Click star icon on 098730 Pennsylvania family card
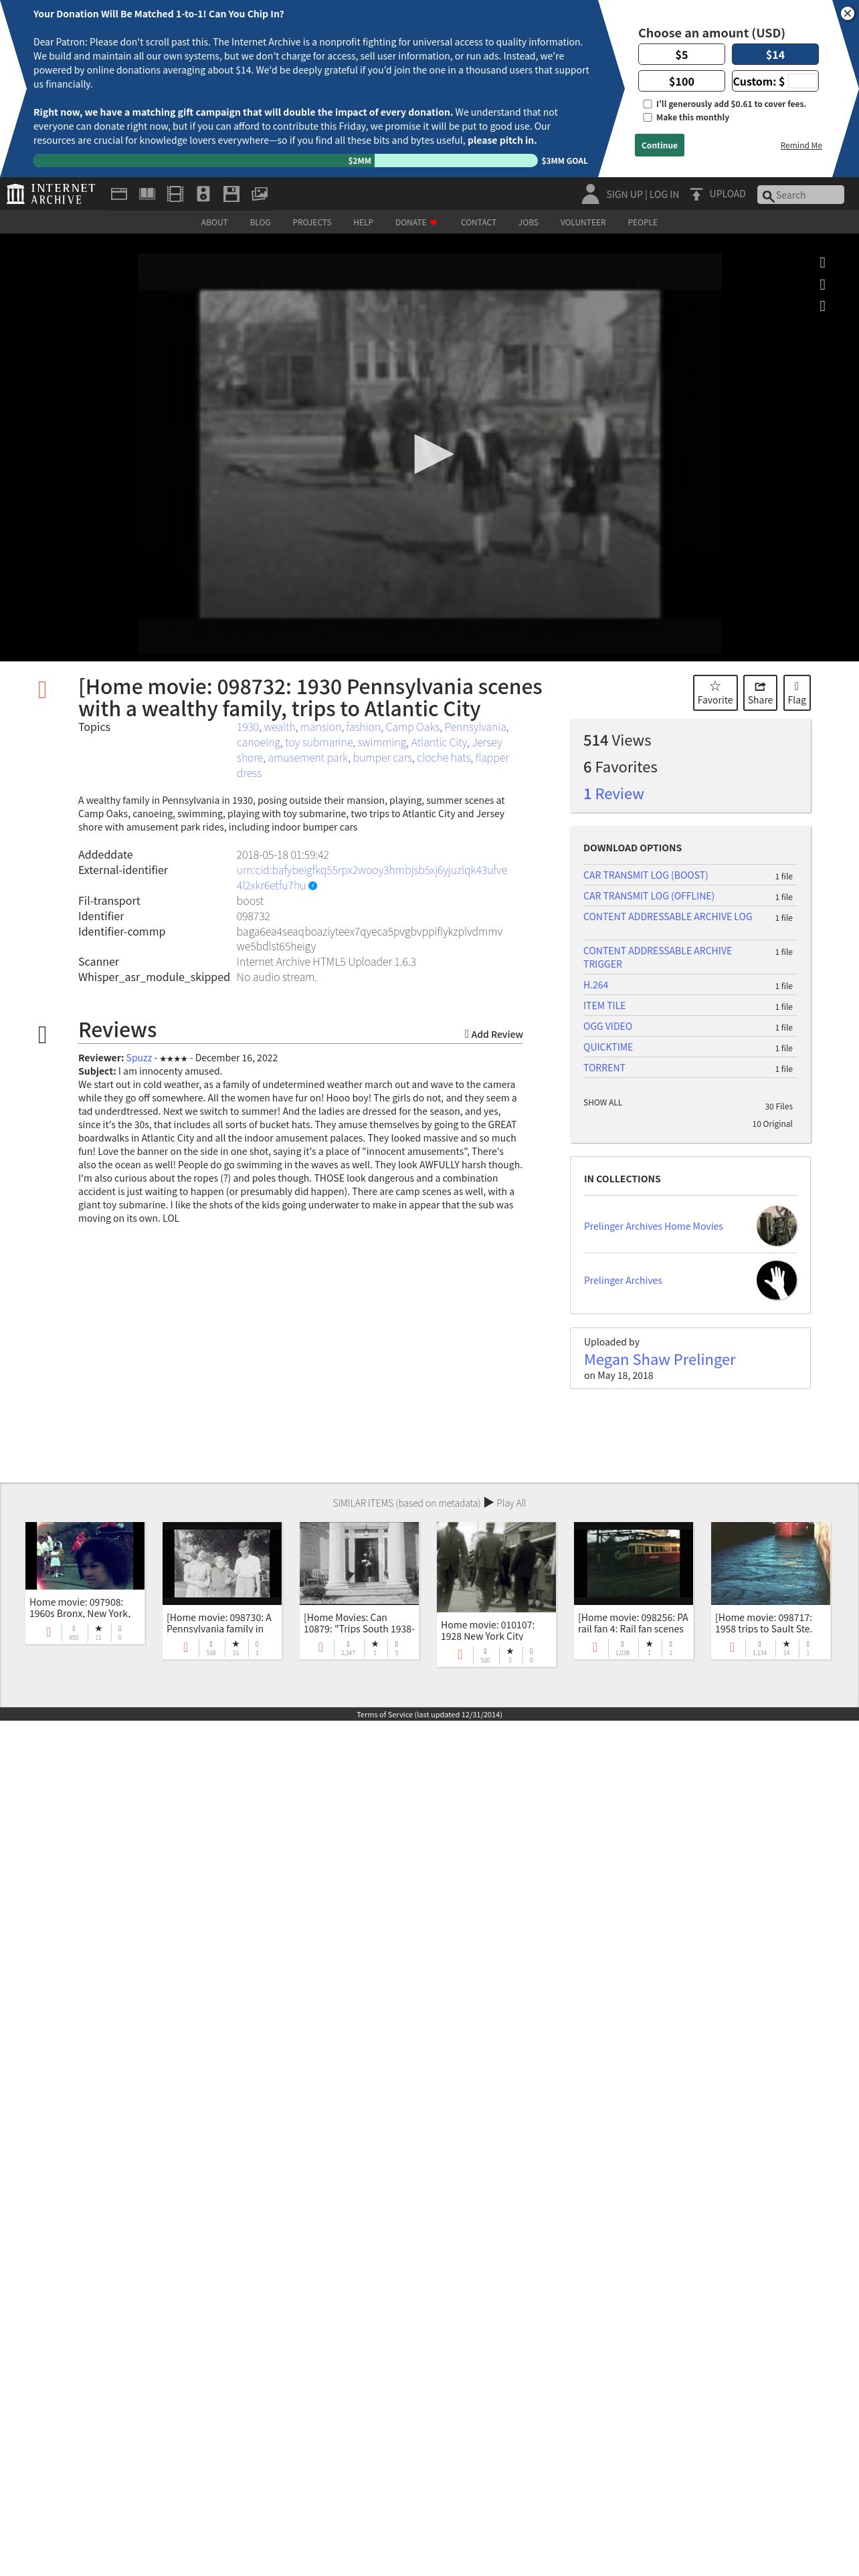This screenshot has width=859, height=2576. click(236, 1644)
